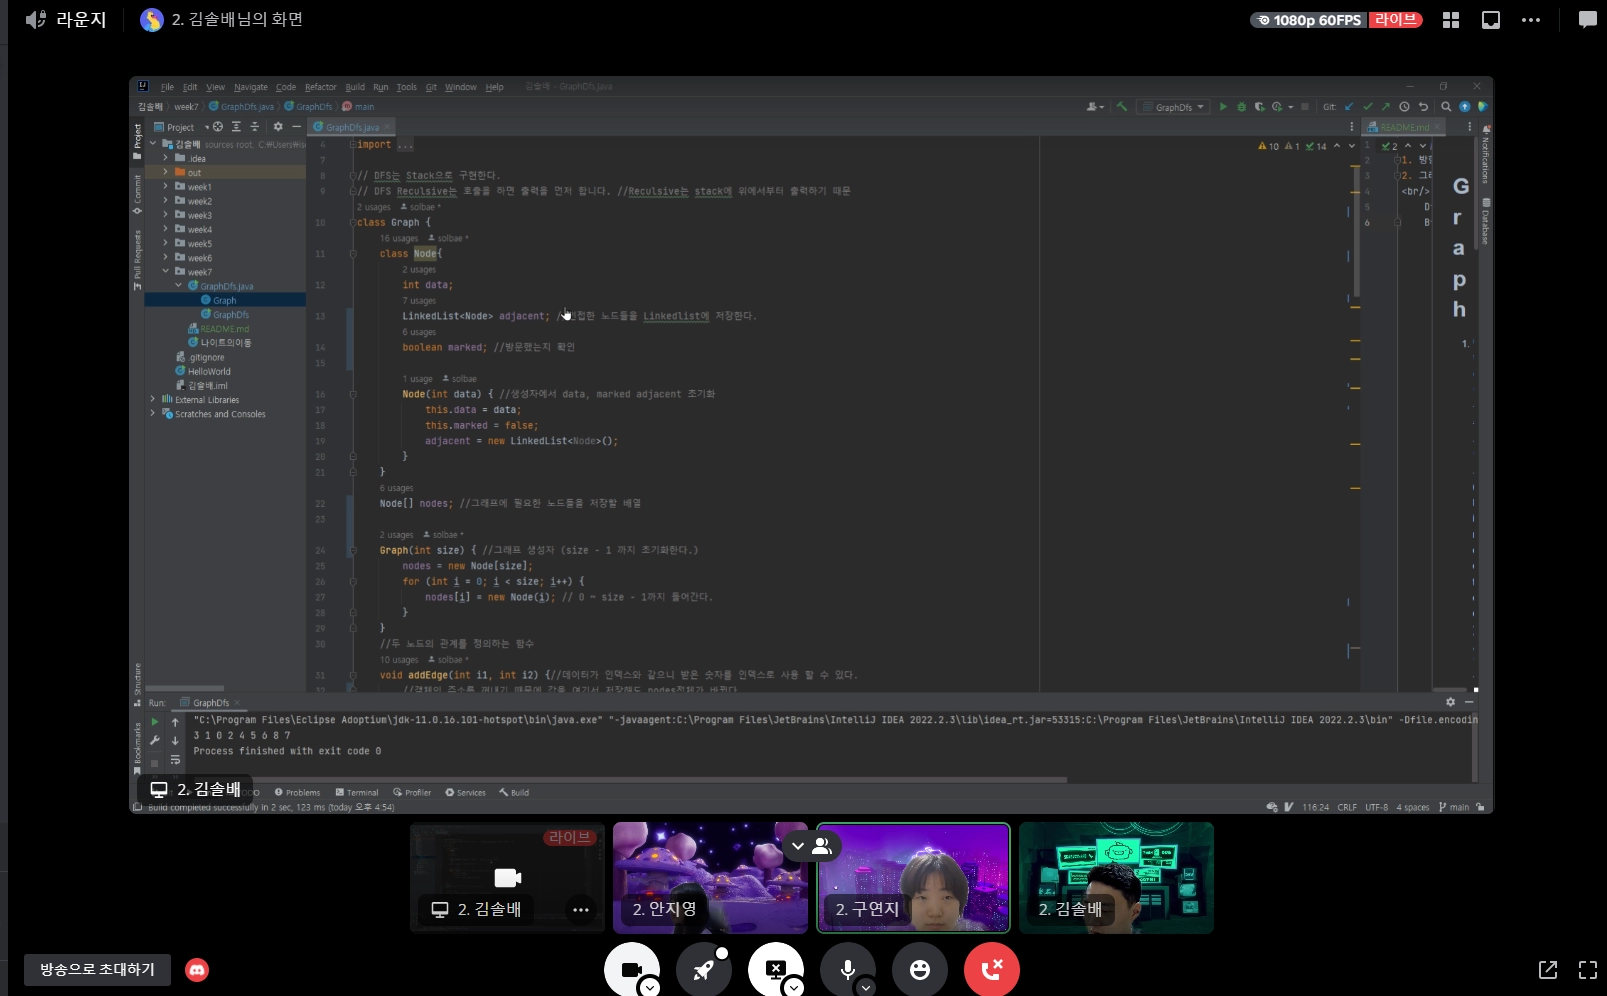The height and width of the screenshot is (996, 1607).
Task: Open the inbox tray icon
Action: (x=1490, y=20)
